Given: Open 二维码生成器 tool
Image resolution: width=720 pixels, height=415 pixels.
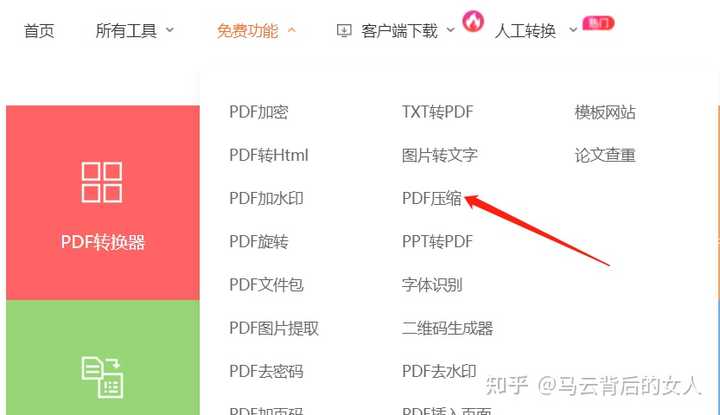Looking at the screenshot, I should coord(447,328).
